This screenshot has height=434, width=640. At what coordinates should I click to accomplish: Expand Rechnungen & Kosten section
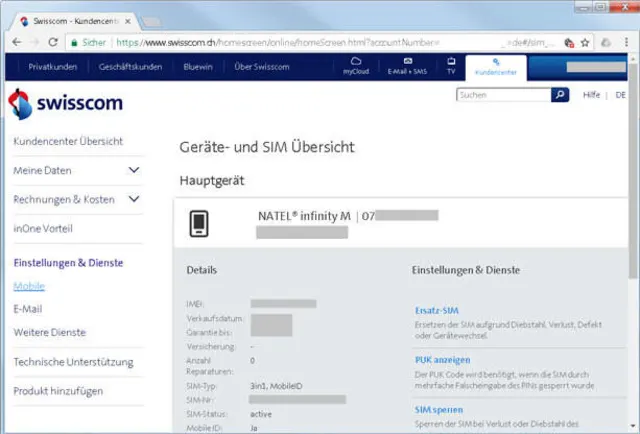[x=134, y=199]
